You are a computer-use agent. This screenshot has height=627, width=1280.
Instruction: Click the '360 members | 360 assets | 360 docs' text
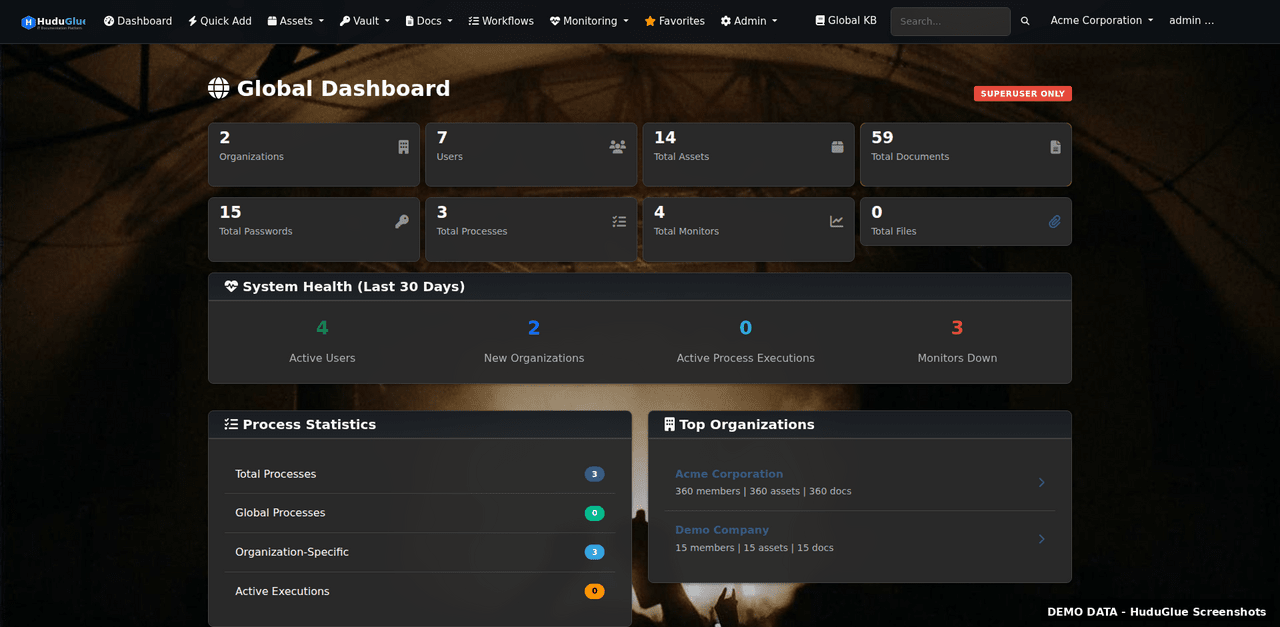pos(763,491)
